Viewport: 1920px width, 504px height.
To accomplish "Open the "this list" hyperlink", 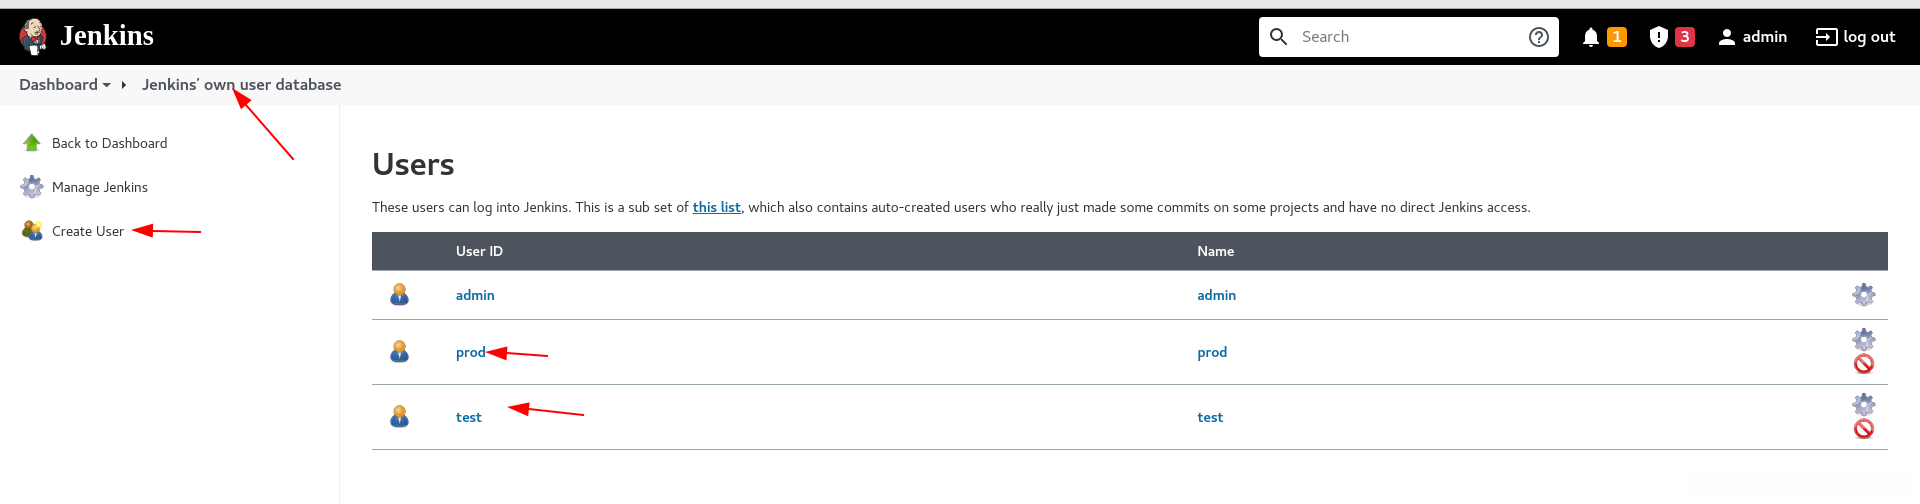I will pos(716,207).
